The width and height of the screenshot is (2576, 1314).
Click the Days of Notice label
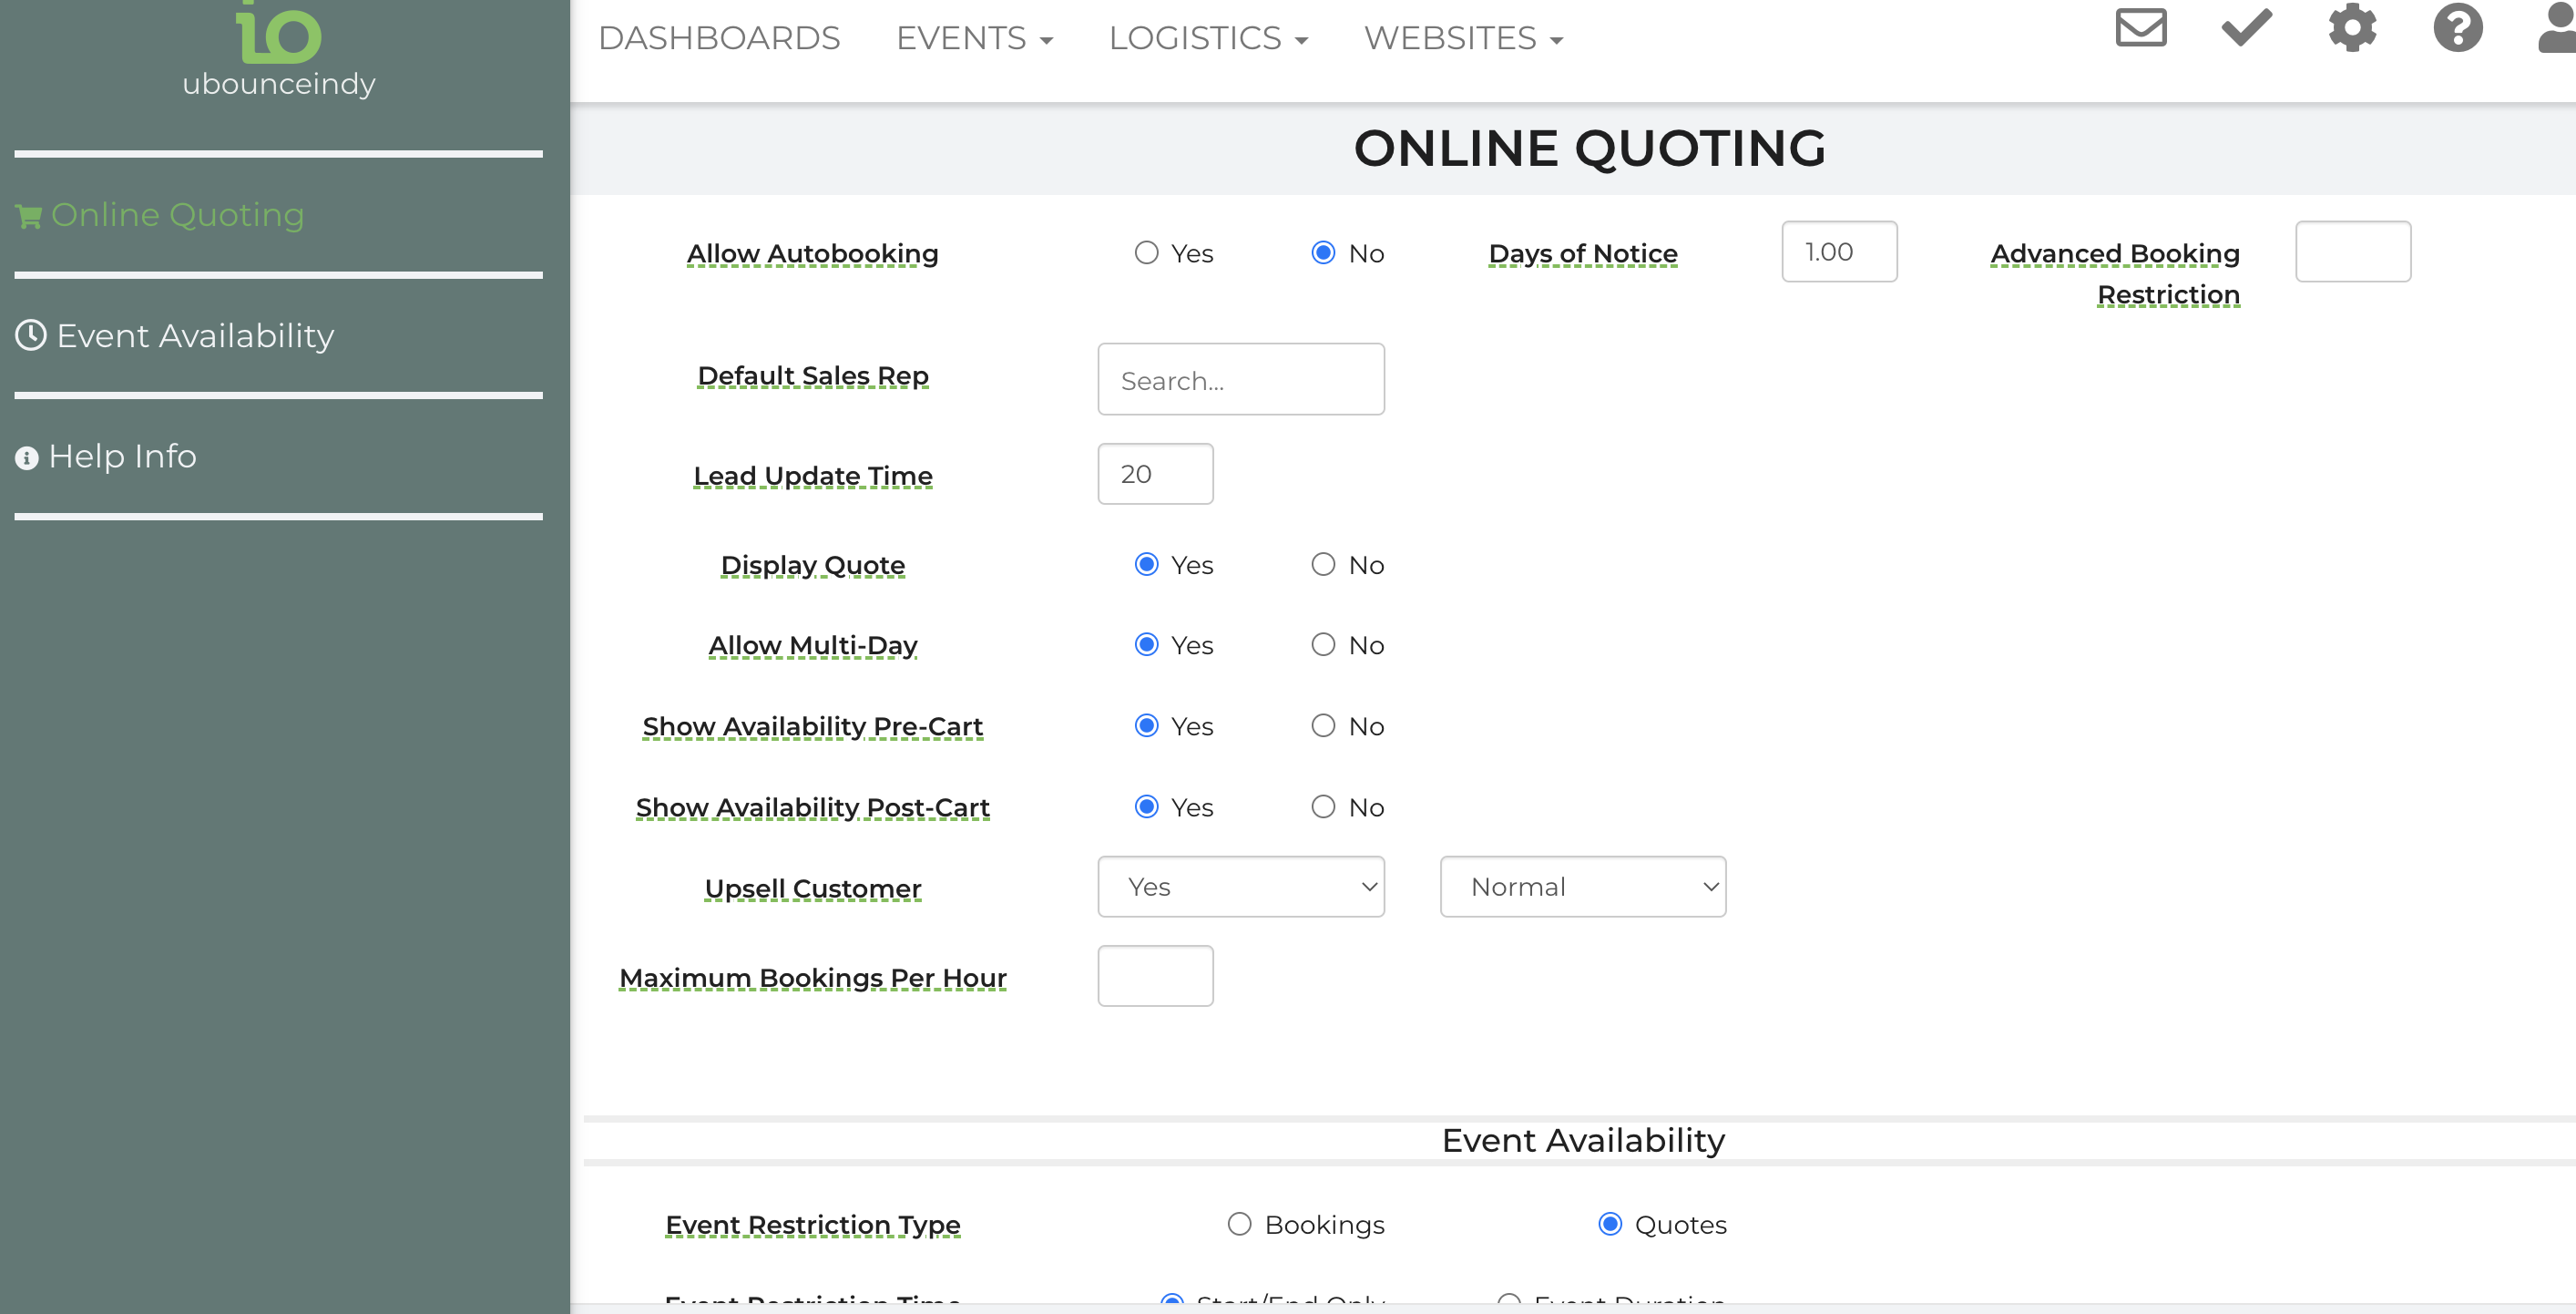[x=1583, y=254]
